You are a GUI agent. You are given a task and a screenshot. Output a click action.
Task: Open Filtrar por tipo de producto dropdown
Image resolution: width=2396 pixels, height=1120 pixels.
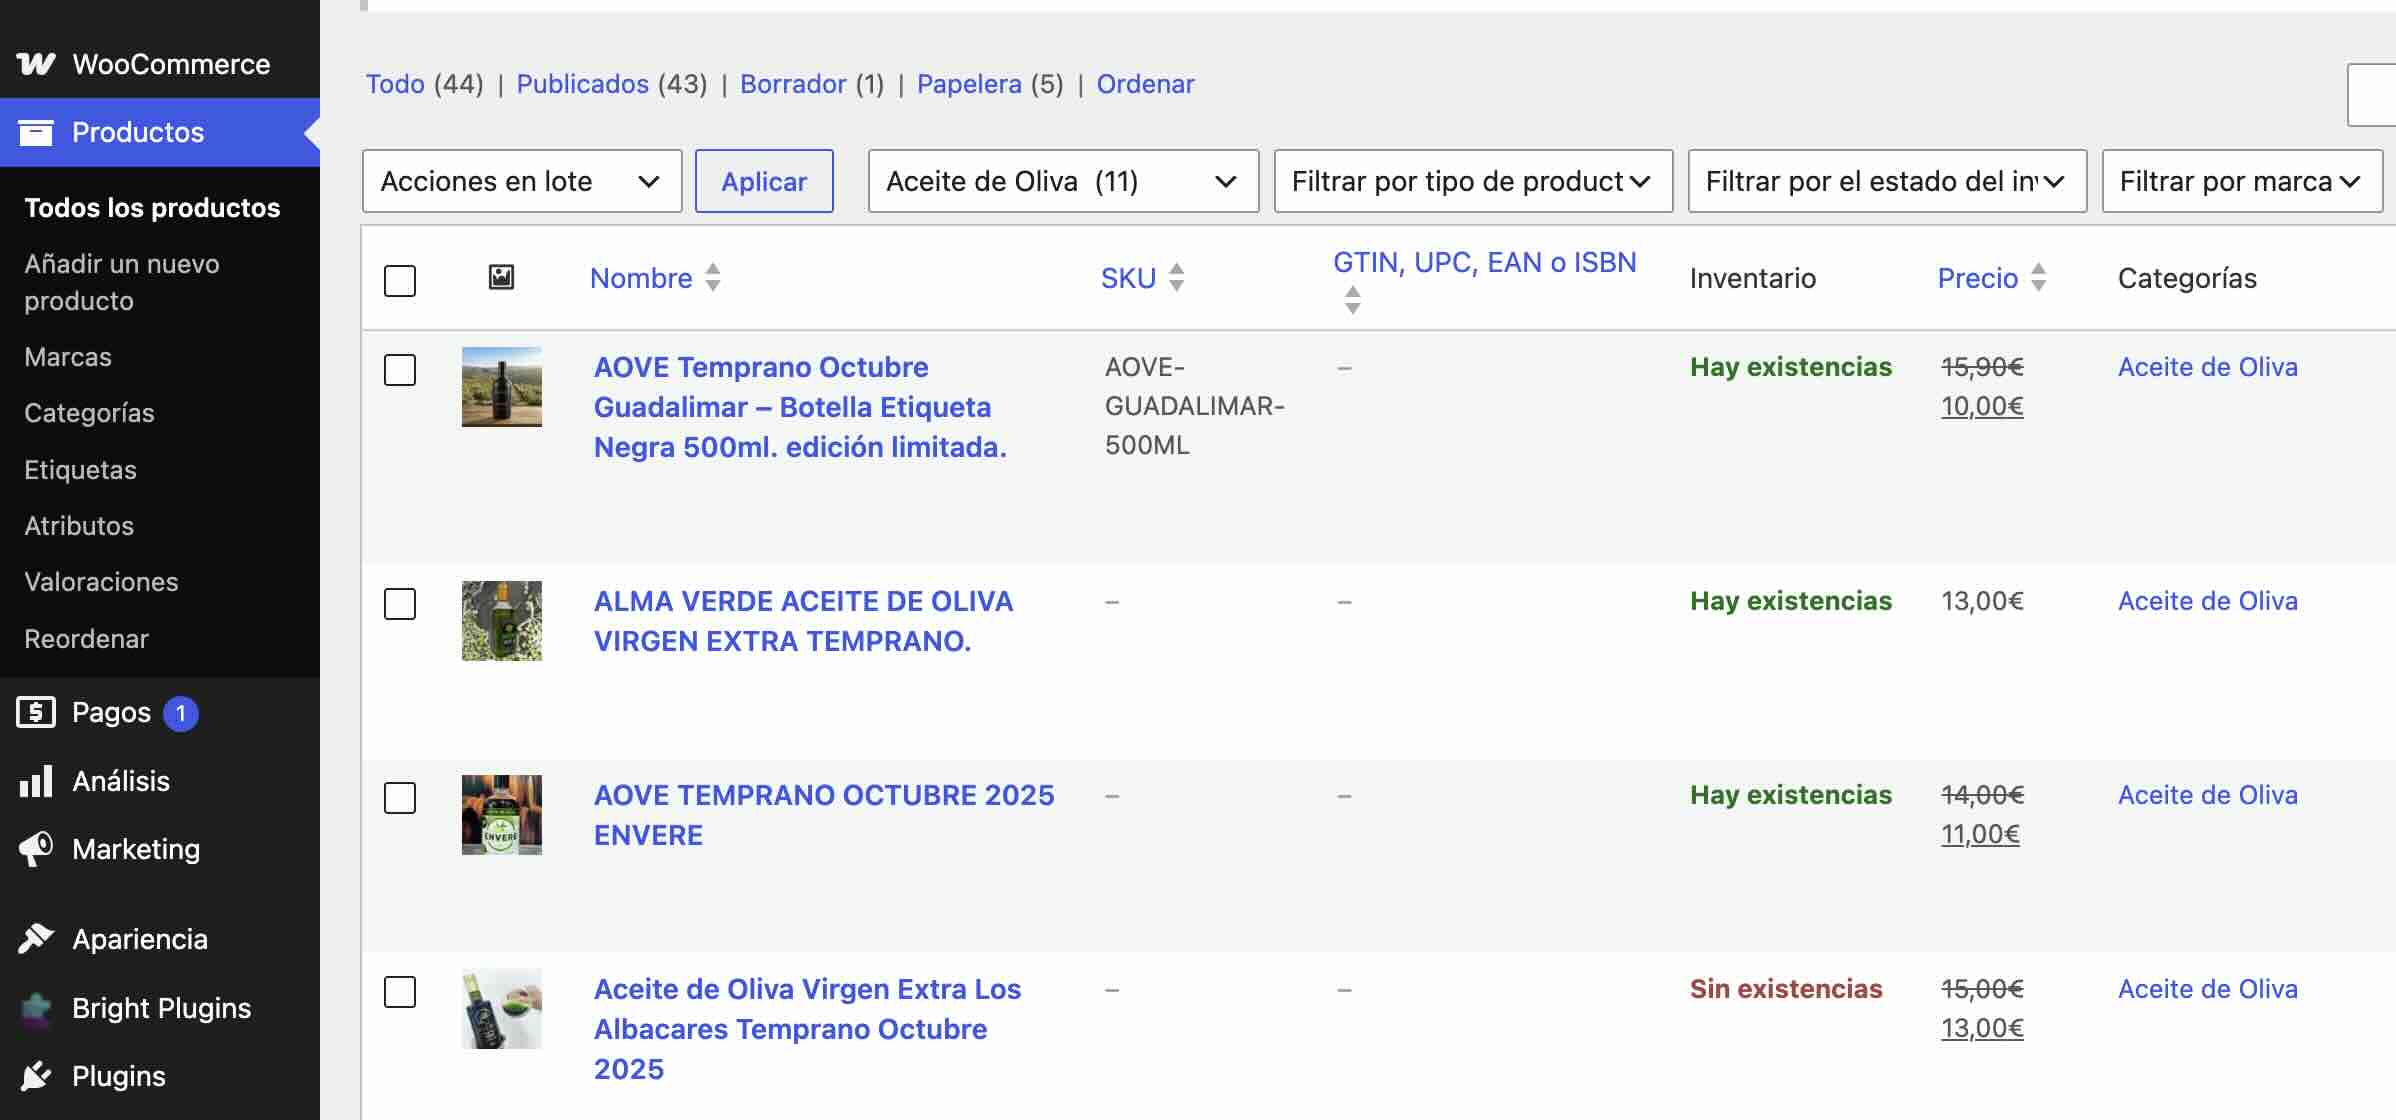pyautogui.click(x=1473, y=181)
